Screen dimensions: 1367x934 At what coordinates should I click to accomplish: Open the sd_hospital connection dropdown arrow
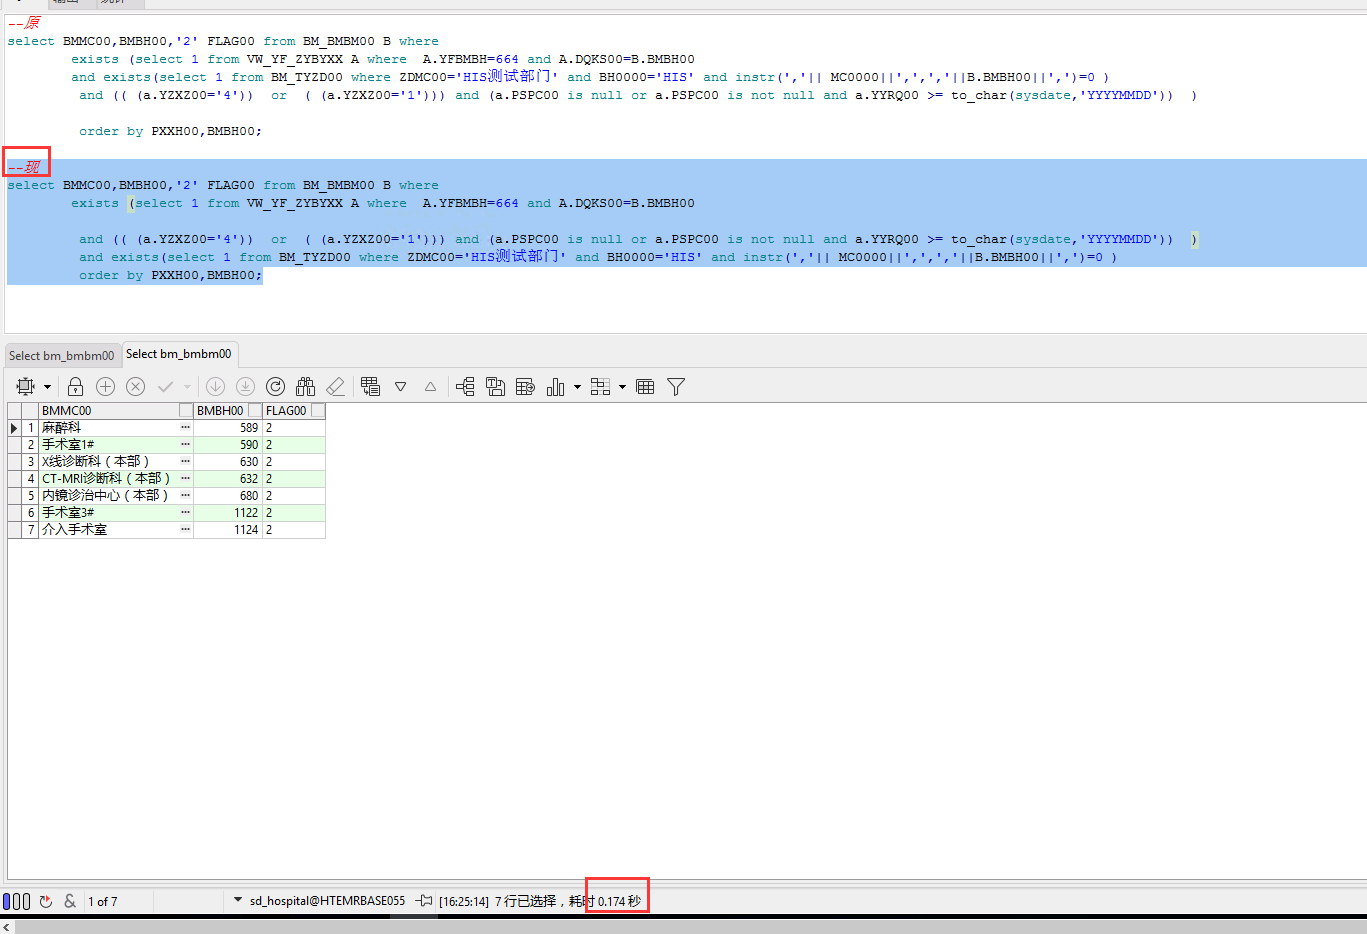[x=238, y=900]
